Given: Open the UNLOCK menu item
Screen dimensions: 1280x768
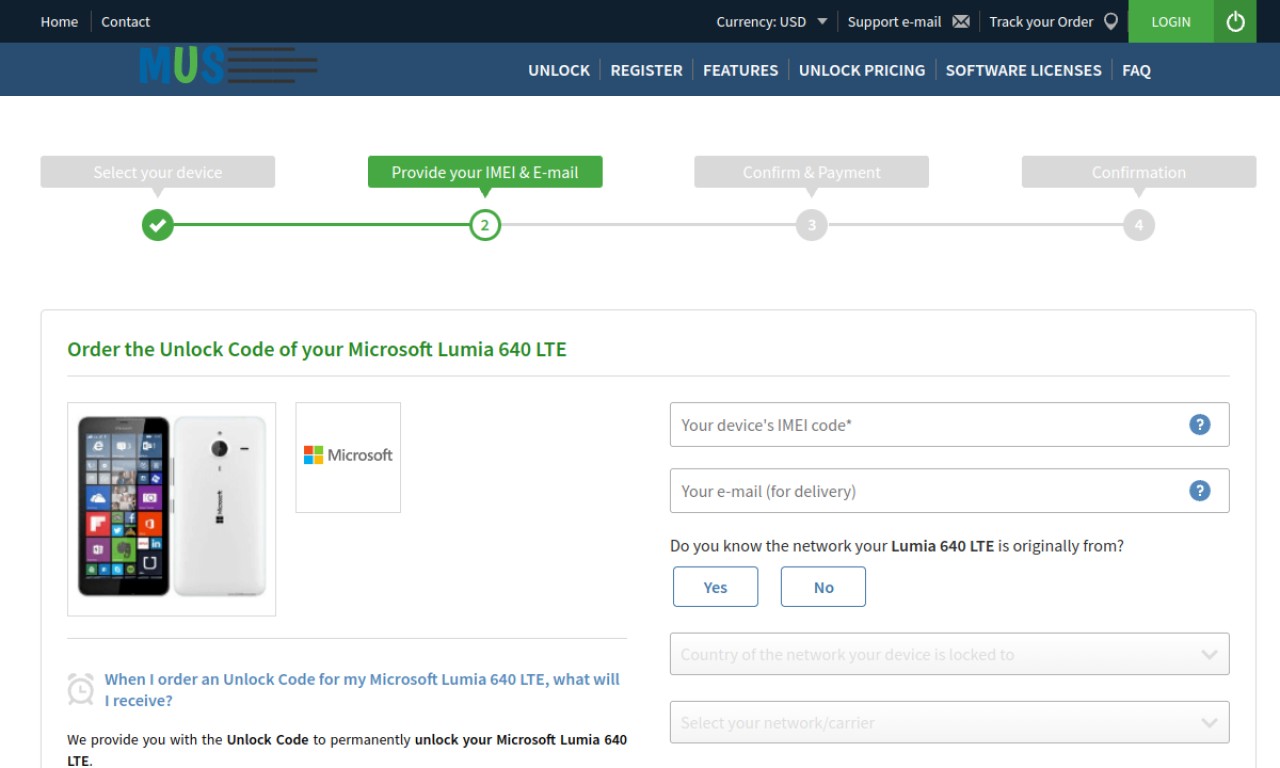Looking at the screenshot, I should click(x=559, y=70).
